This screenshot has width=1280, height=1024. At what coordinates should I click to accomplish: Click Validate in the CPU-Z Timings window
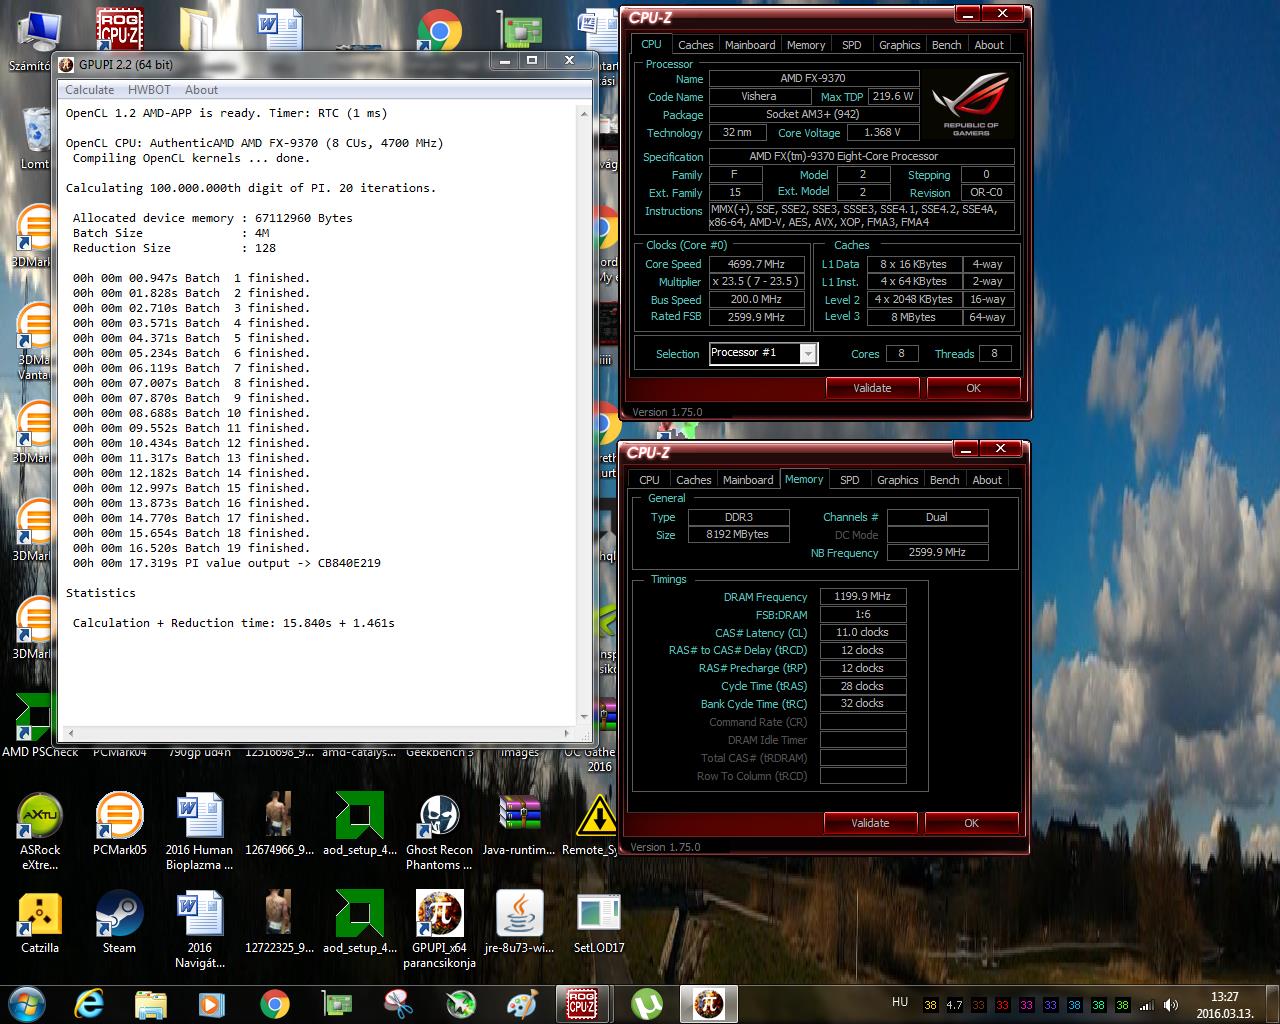coord(870,823)
